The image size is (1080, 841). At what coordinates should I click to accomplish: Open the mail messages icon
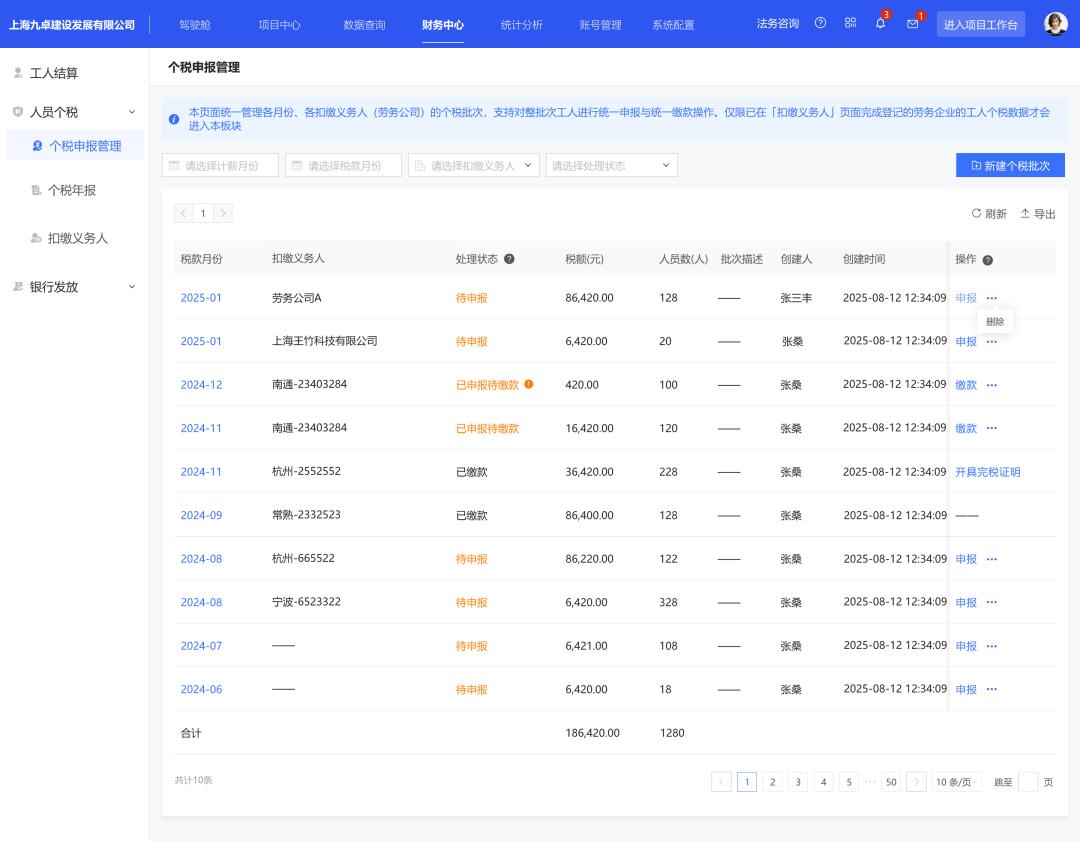point(912,24)
